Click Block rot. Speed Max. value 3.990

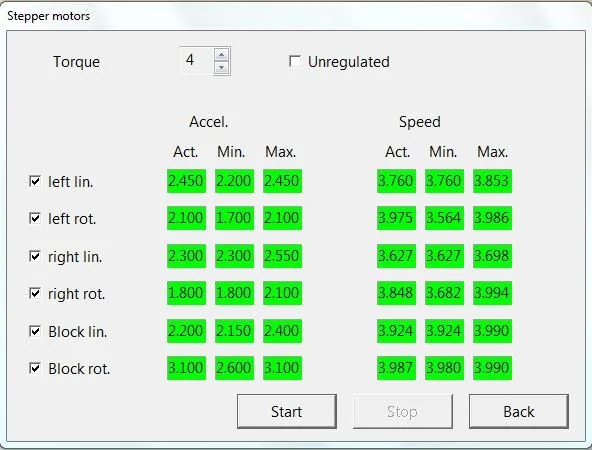point(492,368)
